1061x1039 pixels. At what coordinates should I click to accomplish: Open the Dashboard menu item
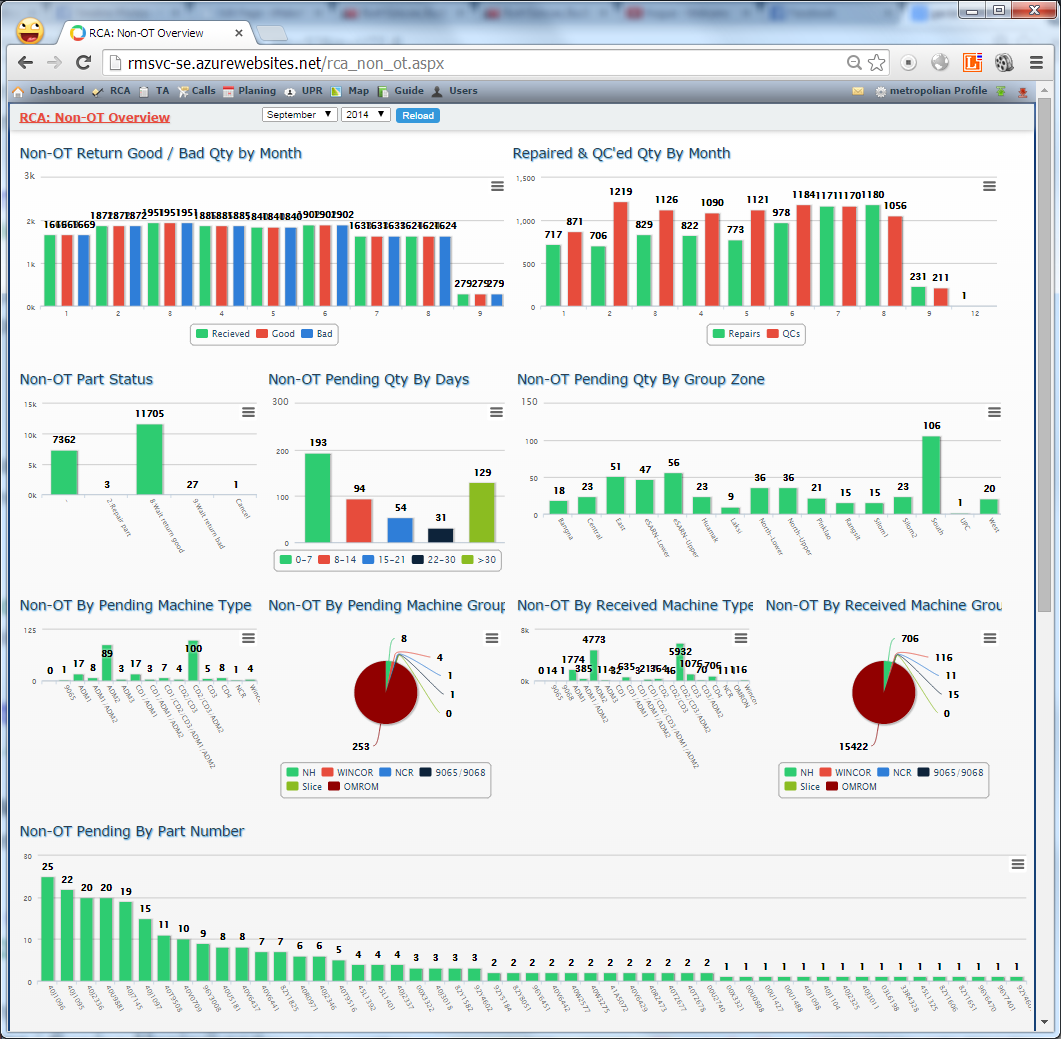pos(49,91)
